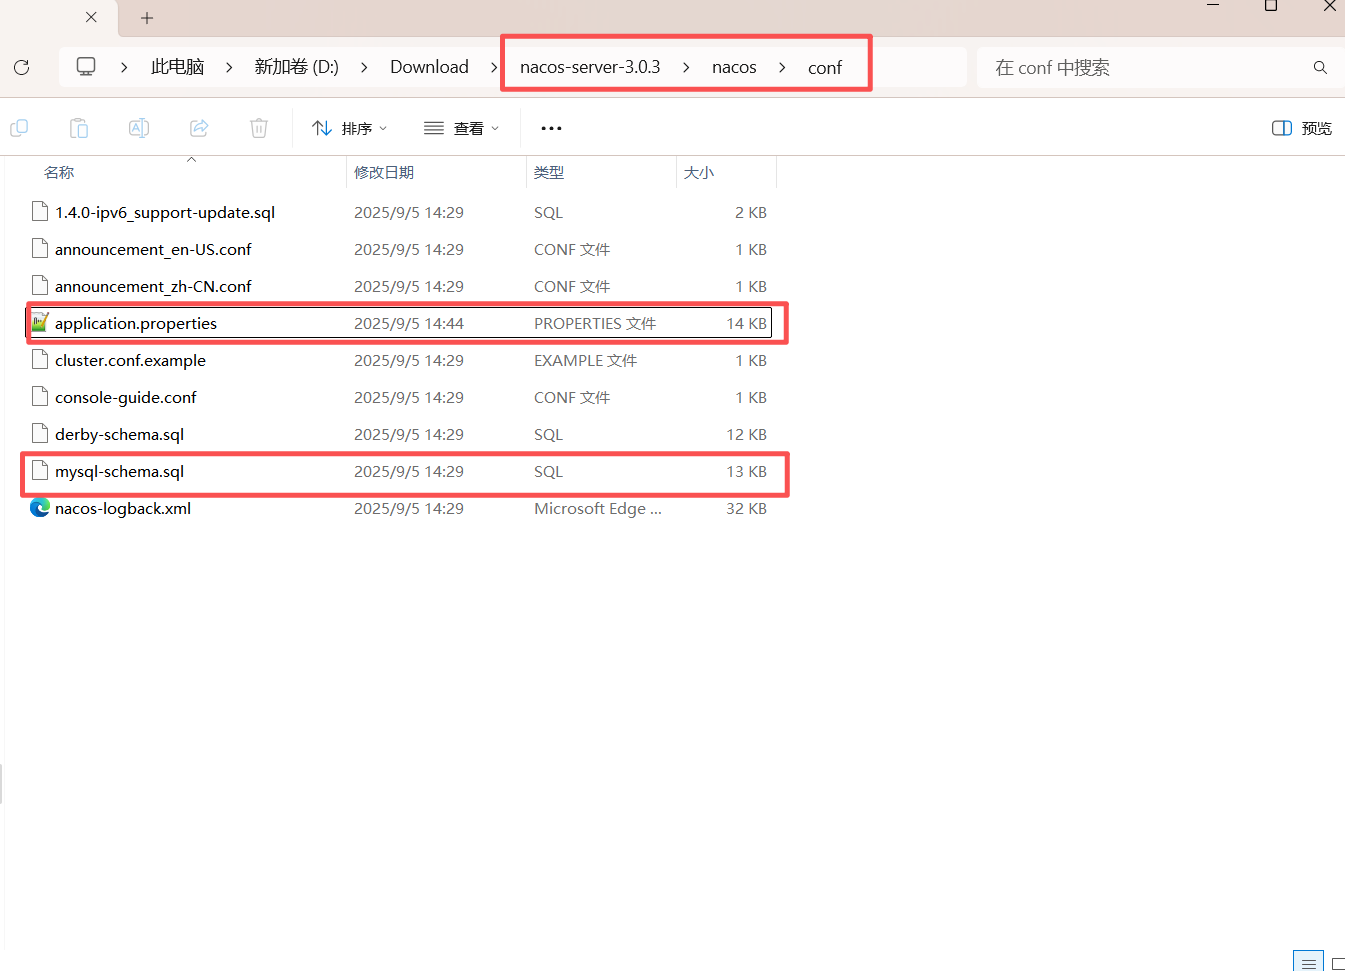Navigate to 新加卷 (D:) breadcrumb
Viewport: 1345px width, 971px height.
(296, 67)
